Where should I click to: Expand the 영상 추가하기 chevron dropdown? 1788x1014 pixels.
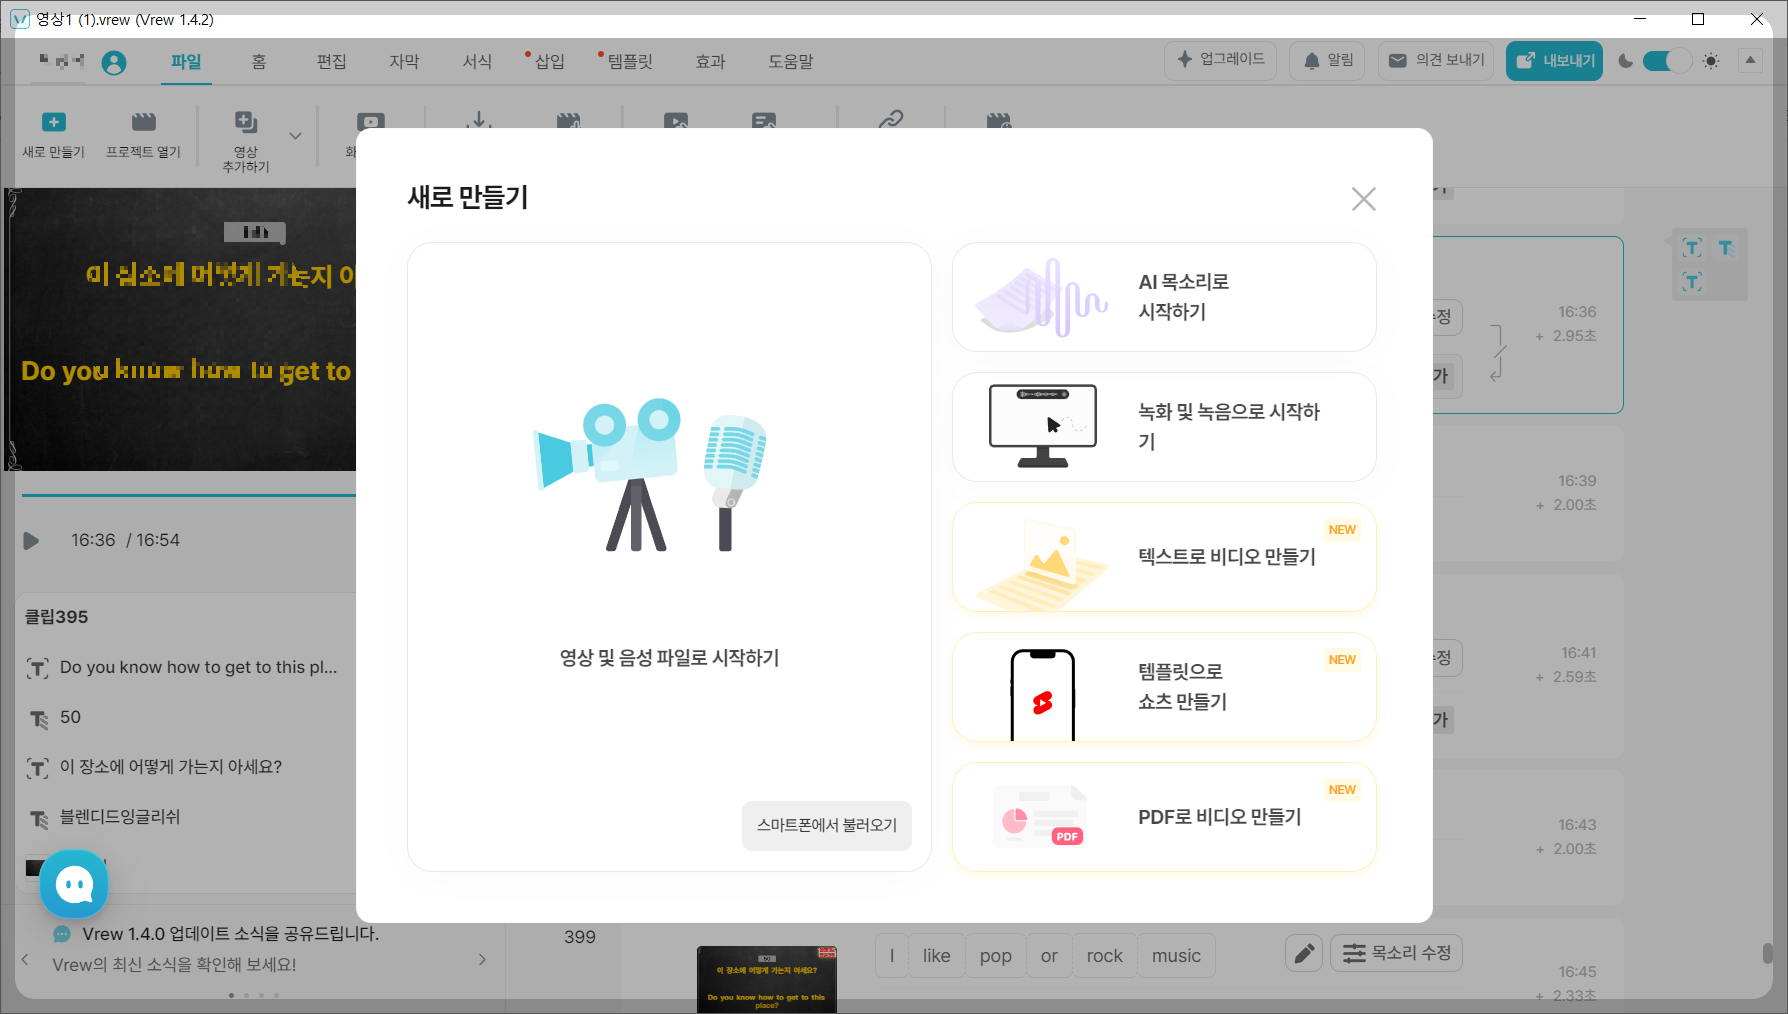tap(295, 136)
